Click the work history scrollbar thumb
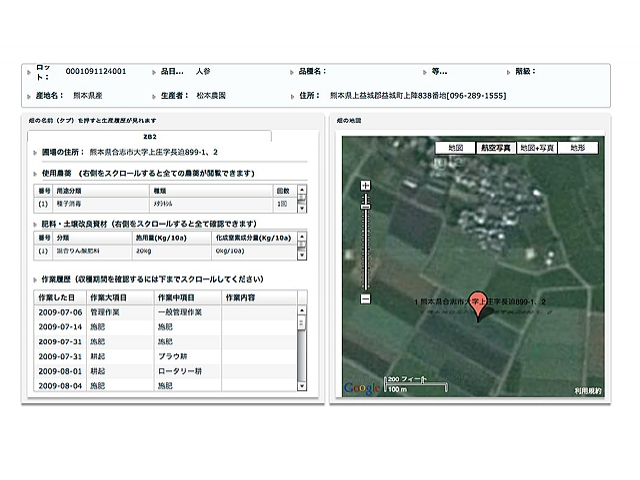The image size is (640, 480). (x=302, y=324)
